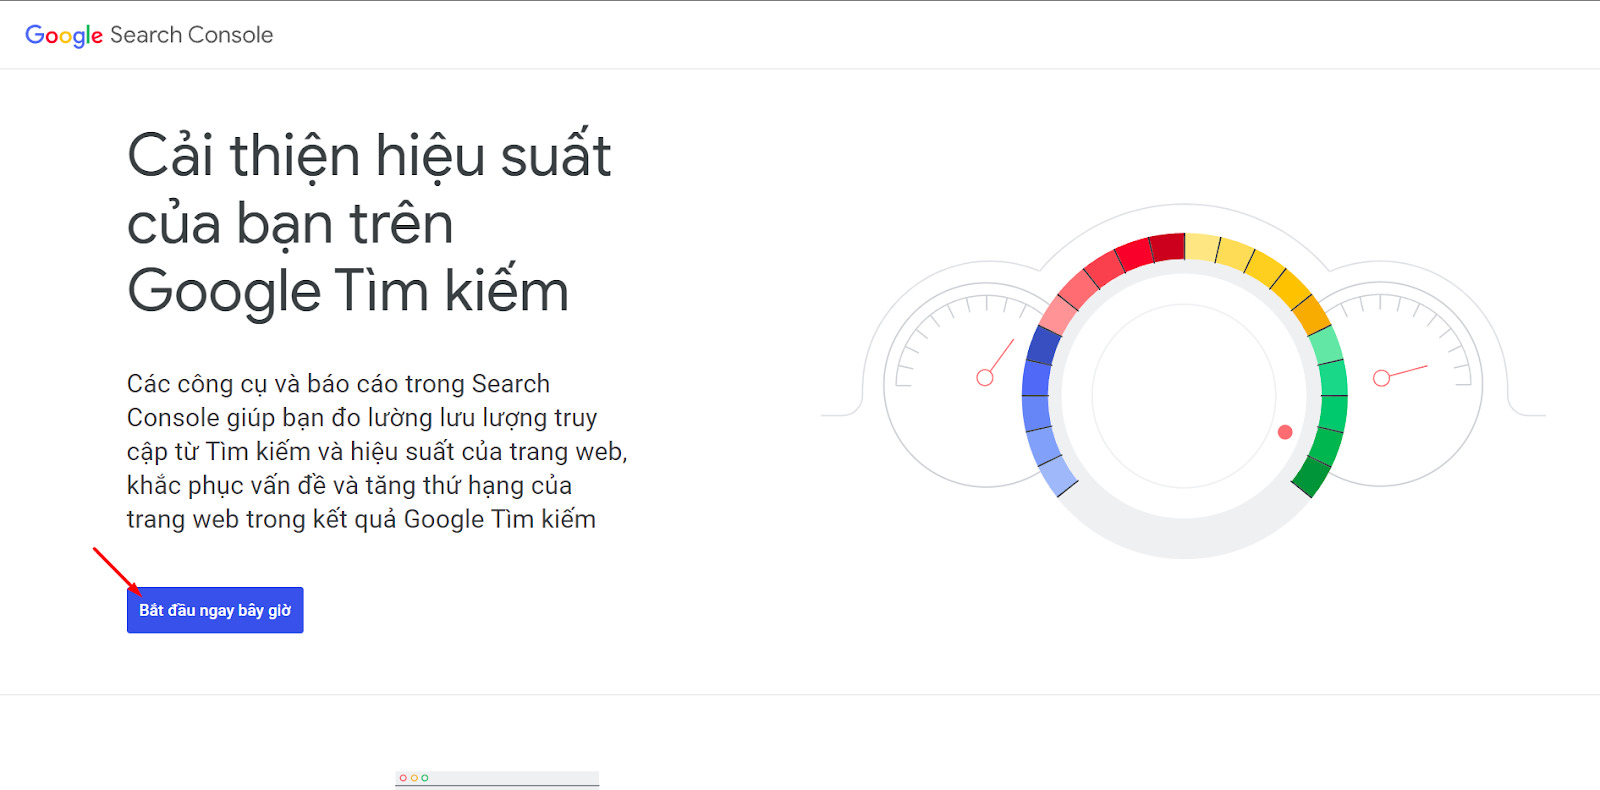Select the dark red segment of the gauge
Viewport: 1600px width, 790px height.
point(1166,247)
